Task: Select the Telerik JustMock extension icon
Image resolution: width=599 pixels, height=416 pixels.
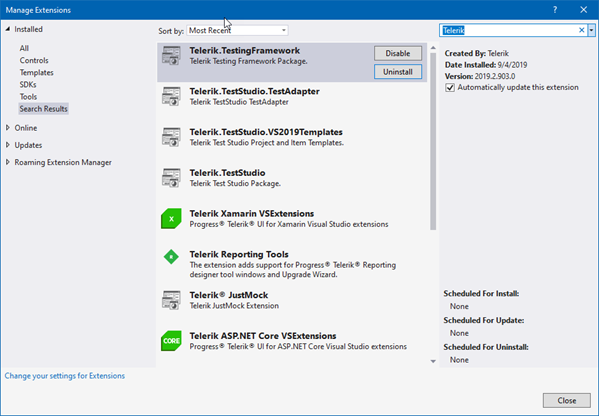Action: click(171, 300)
